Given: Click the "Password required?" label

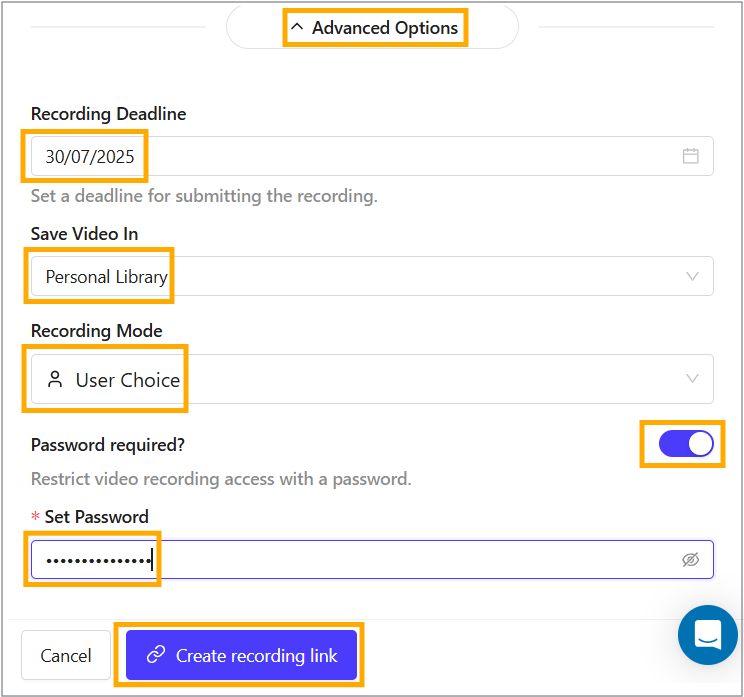Looking at the screenshot, I should 108,445.
